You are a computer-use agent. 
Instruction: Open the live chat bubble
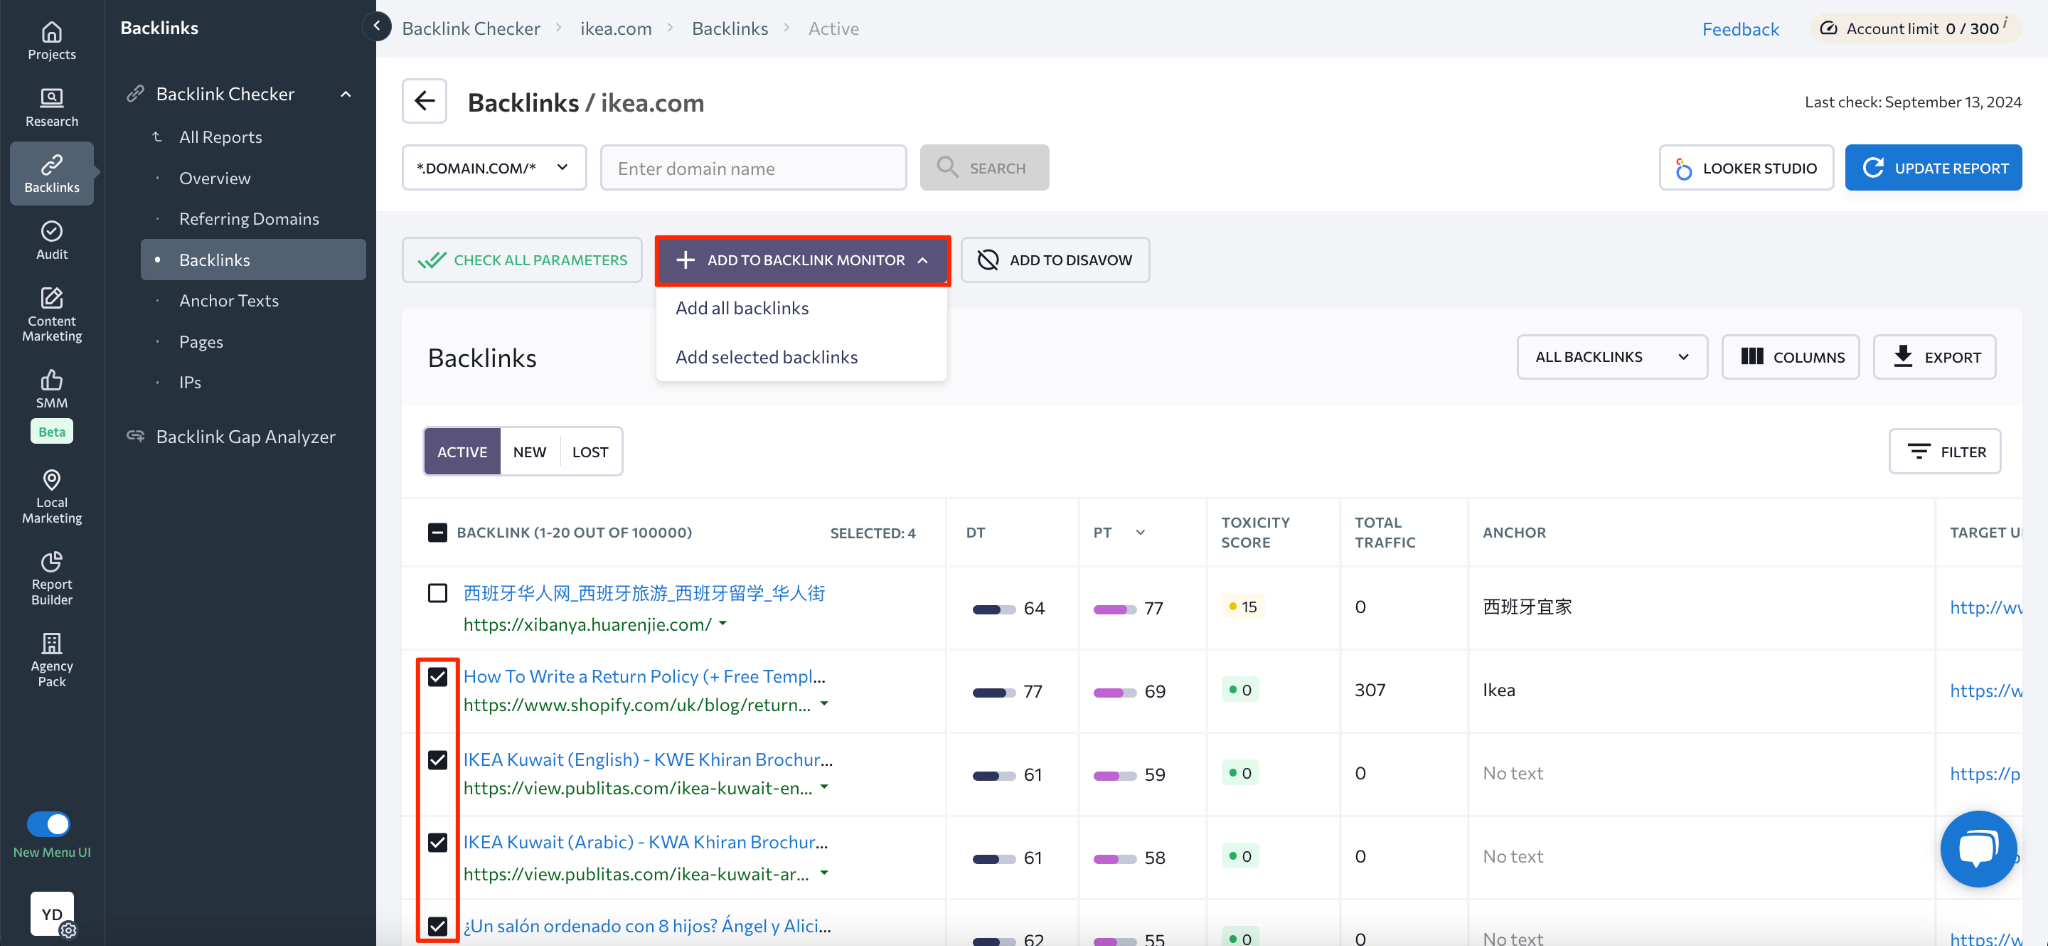click(1978, 849)
